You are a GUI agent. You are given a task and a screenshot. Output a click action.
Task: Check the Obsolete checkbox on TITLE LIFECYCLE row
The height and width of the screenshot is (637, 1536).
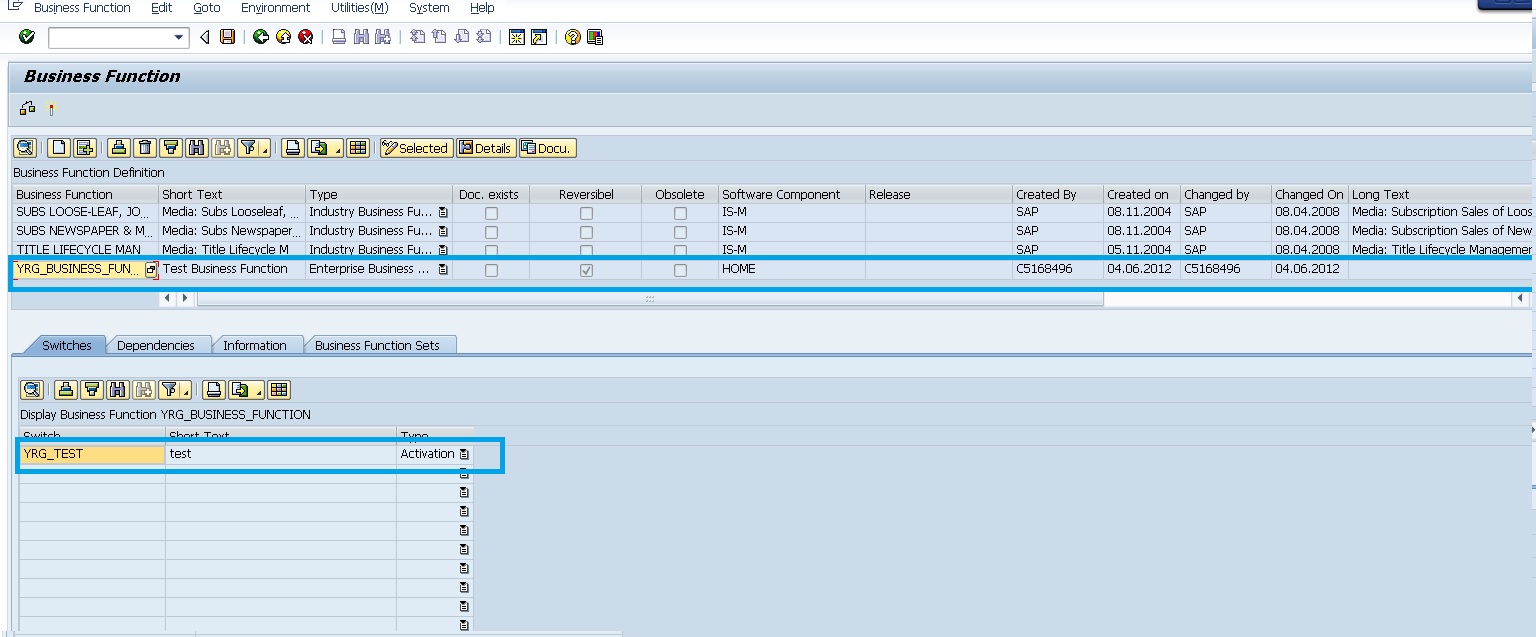(680, 249)
